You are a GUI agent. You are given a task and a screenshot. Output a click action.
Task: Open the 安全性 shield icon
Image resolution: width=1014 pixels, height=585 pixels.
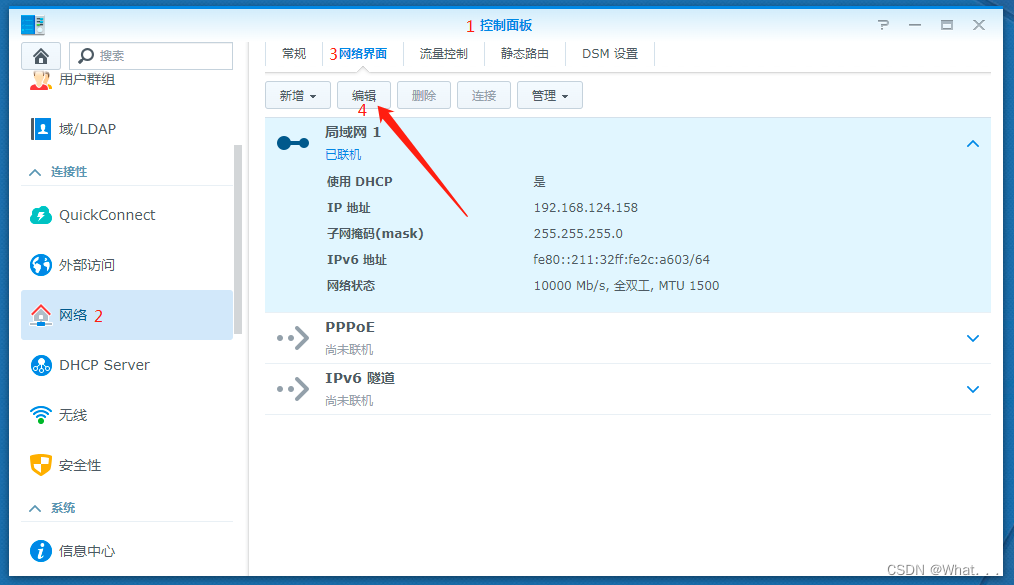point(41,465)
